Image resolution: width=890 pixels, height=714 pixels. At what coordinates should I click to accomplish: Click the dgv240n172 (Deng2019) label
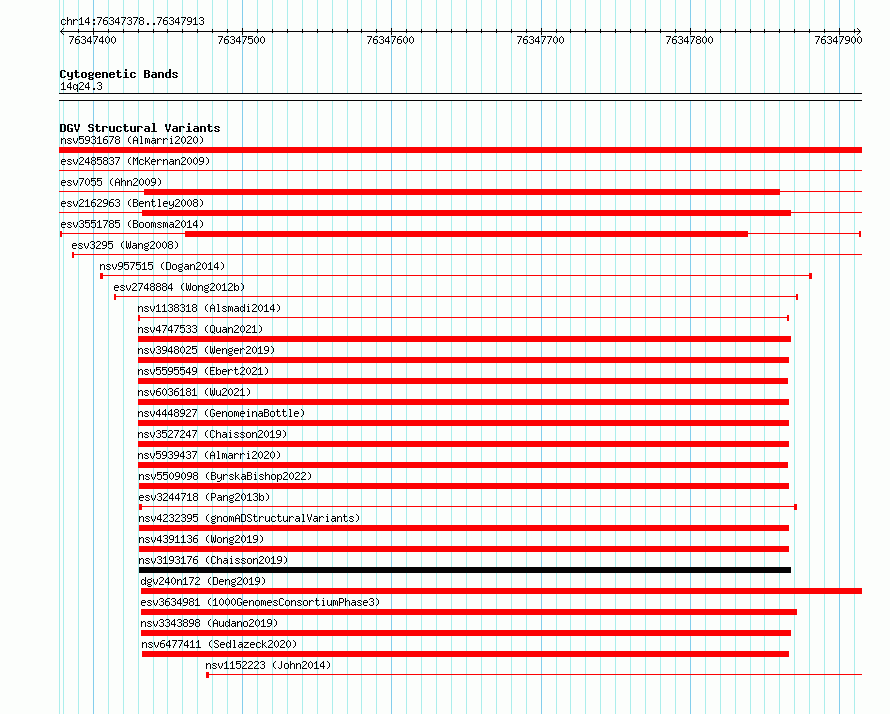point(203,581)
